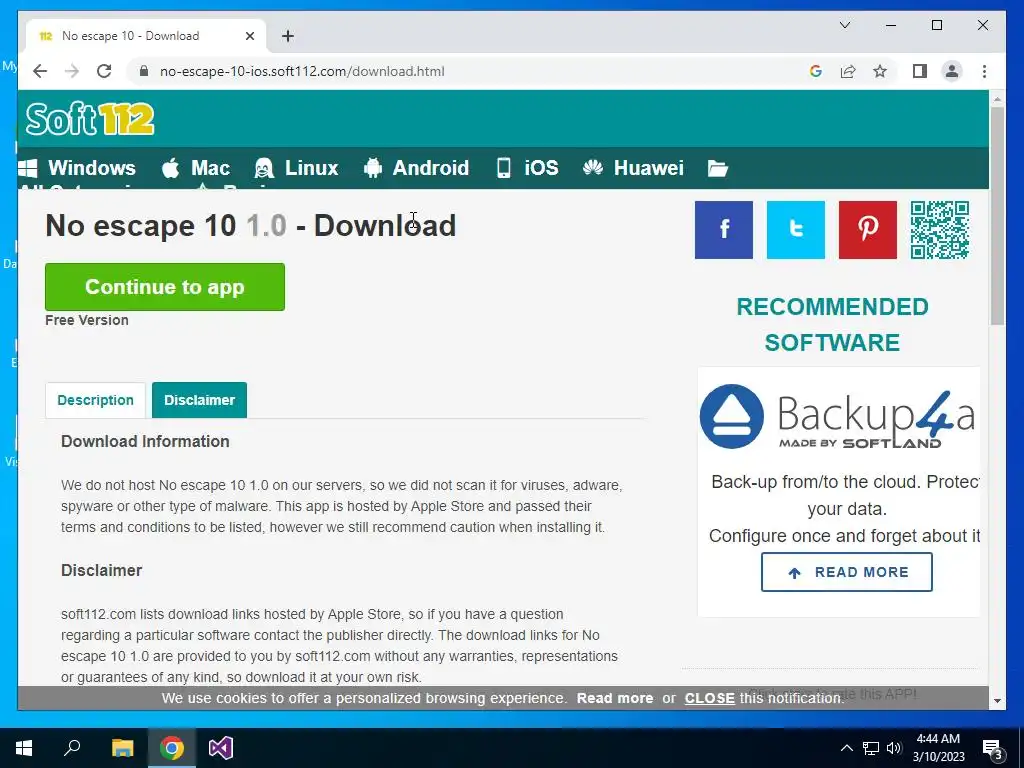Viewport: 1024px width, 768px height.
Task: Click the scrollbar down arrow
Action: point(997,701)
